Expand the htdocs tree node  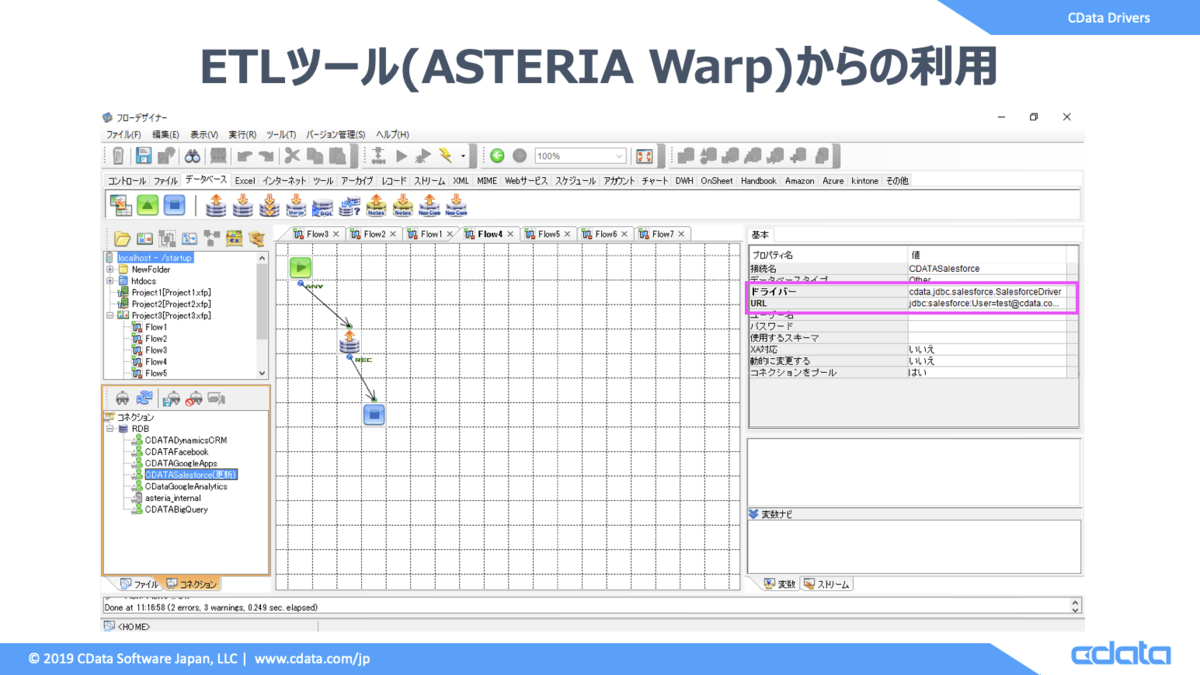click(110, 281)
